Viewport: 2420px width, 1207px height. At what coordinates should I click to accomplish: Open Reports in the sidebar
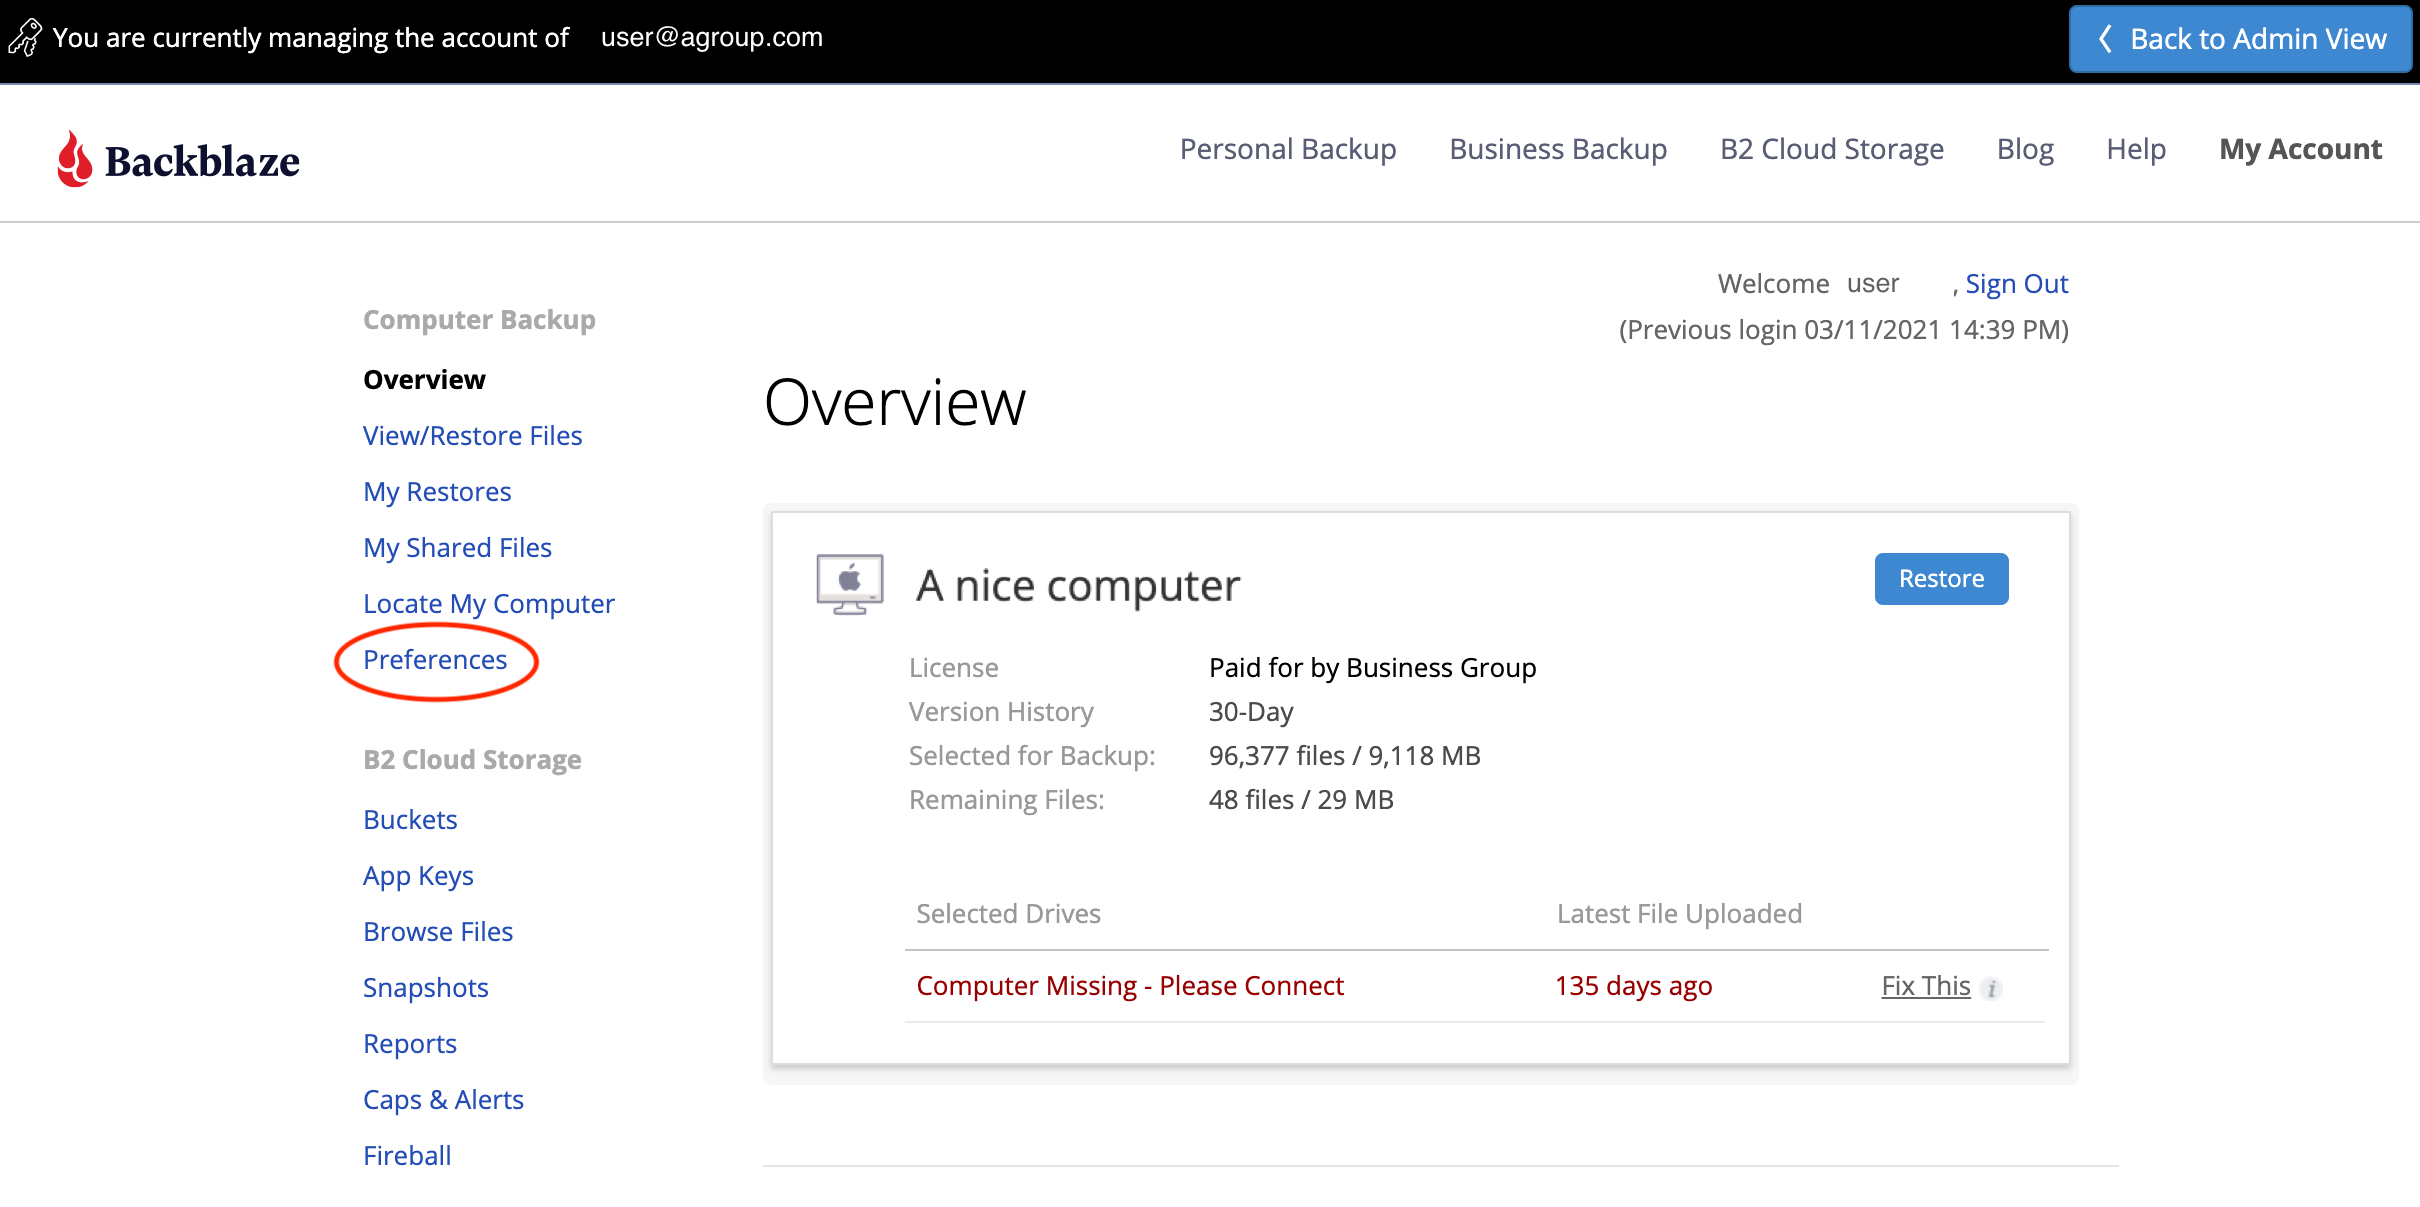pyautogui.click(x=410, y=1044)
